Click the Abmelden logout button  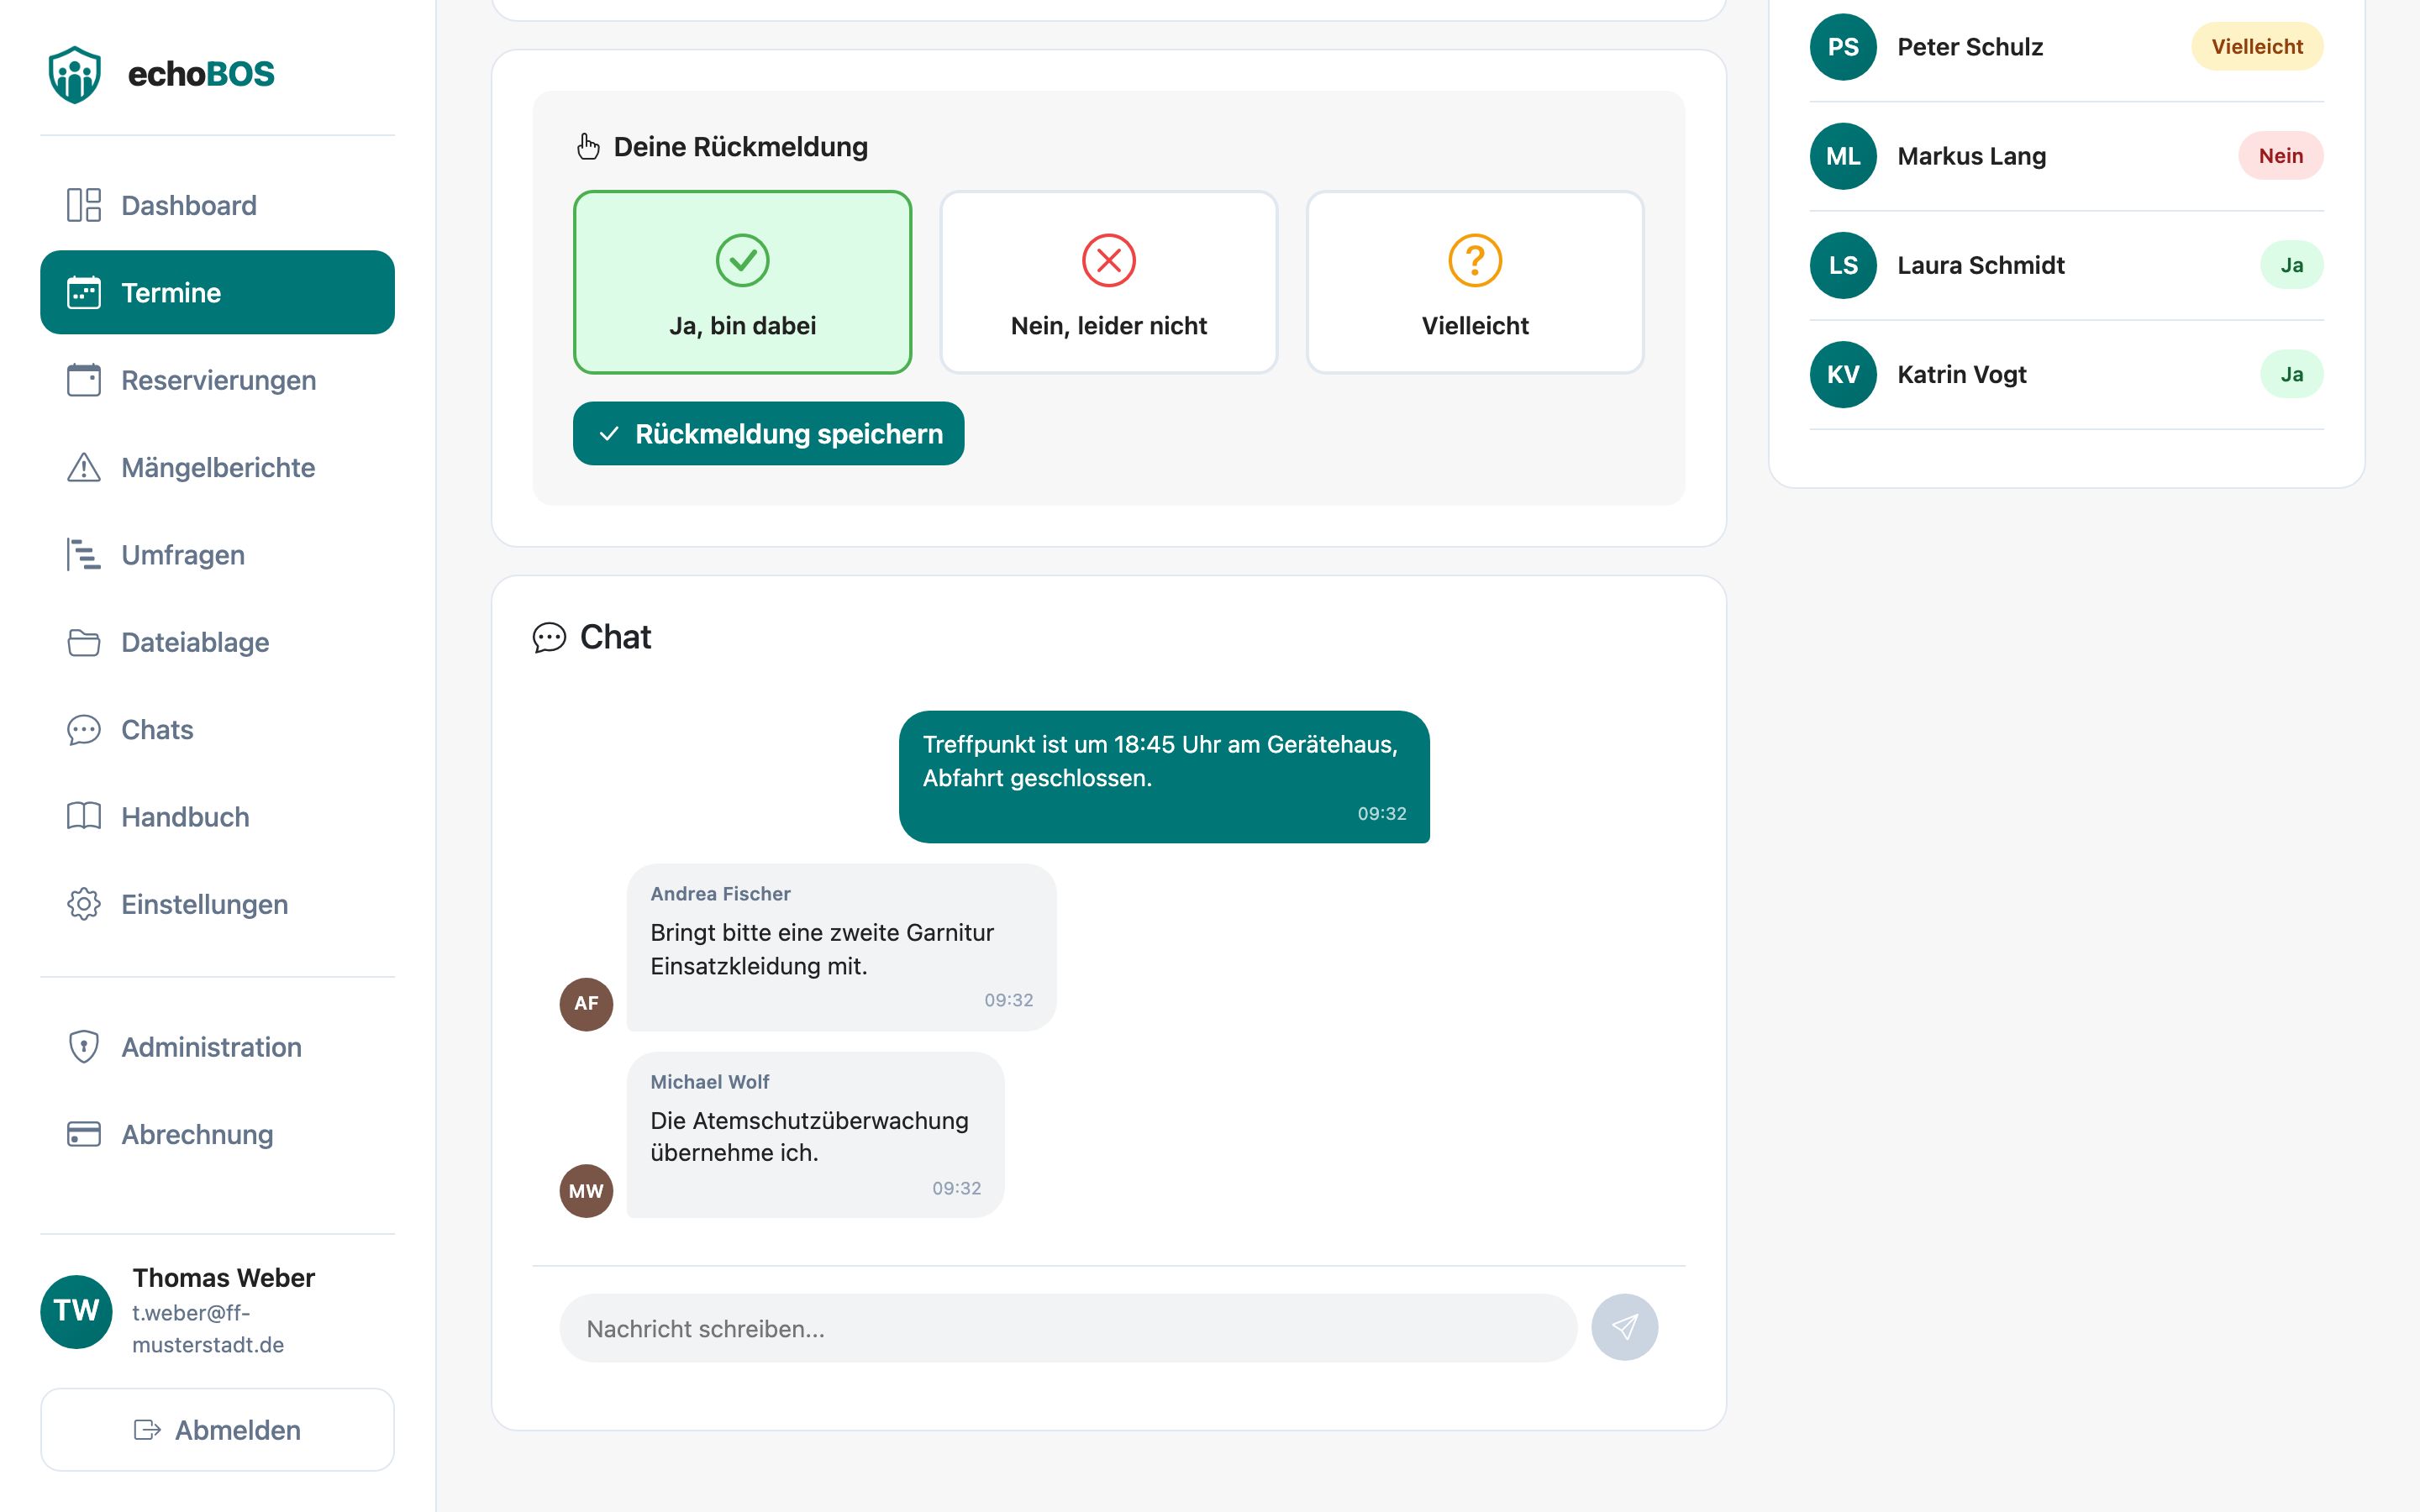tap(217, 1429)
